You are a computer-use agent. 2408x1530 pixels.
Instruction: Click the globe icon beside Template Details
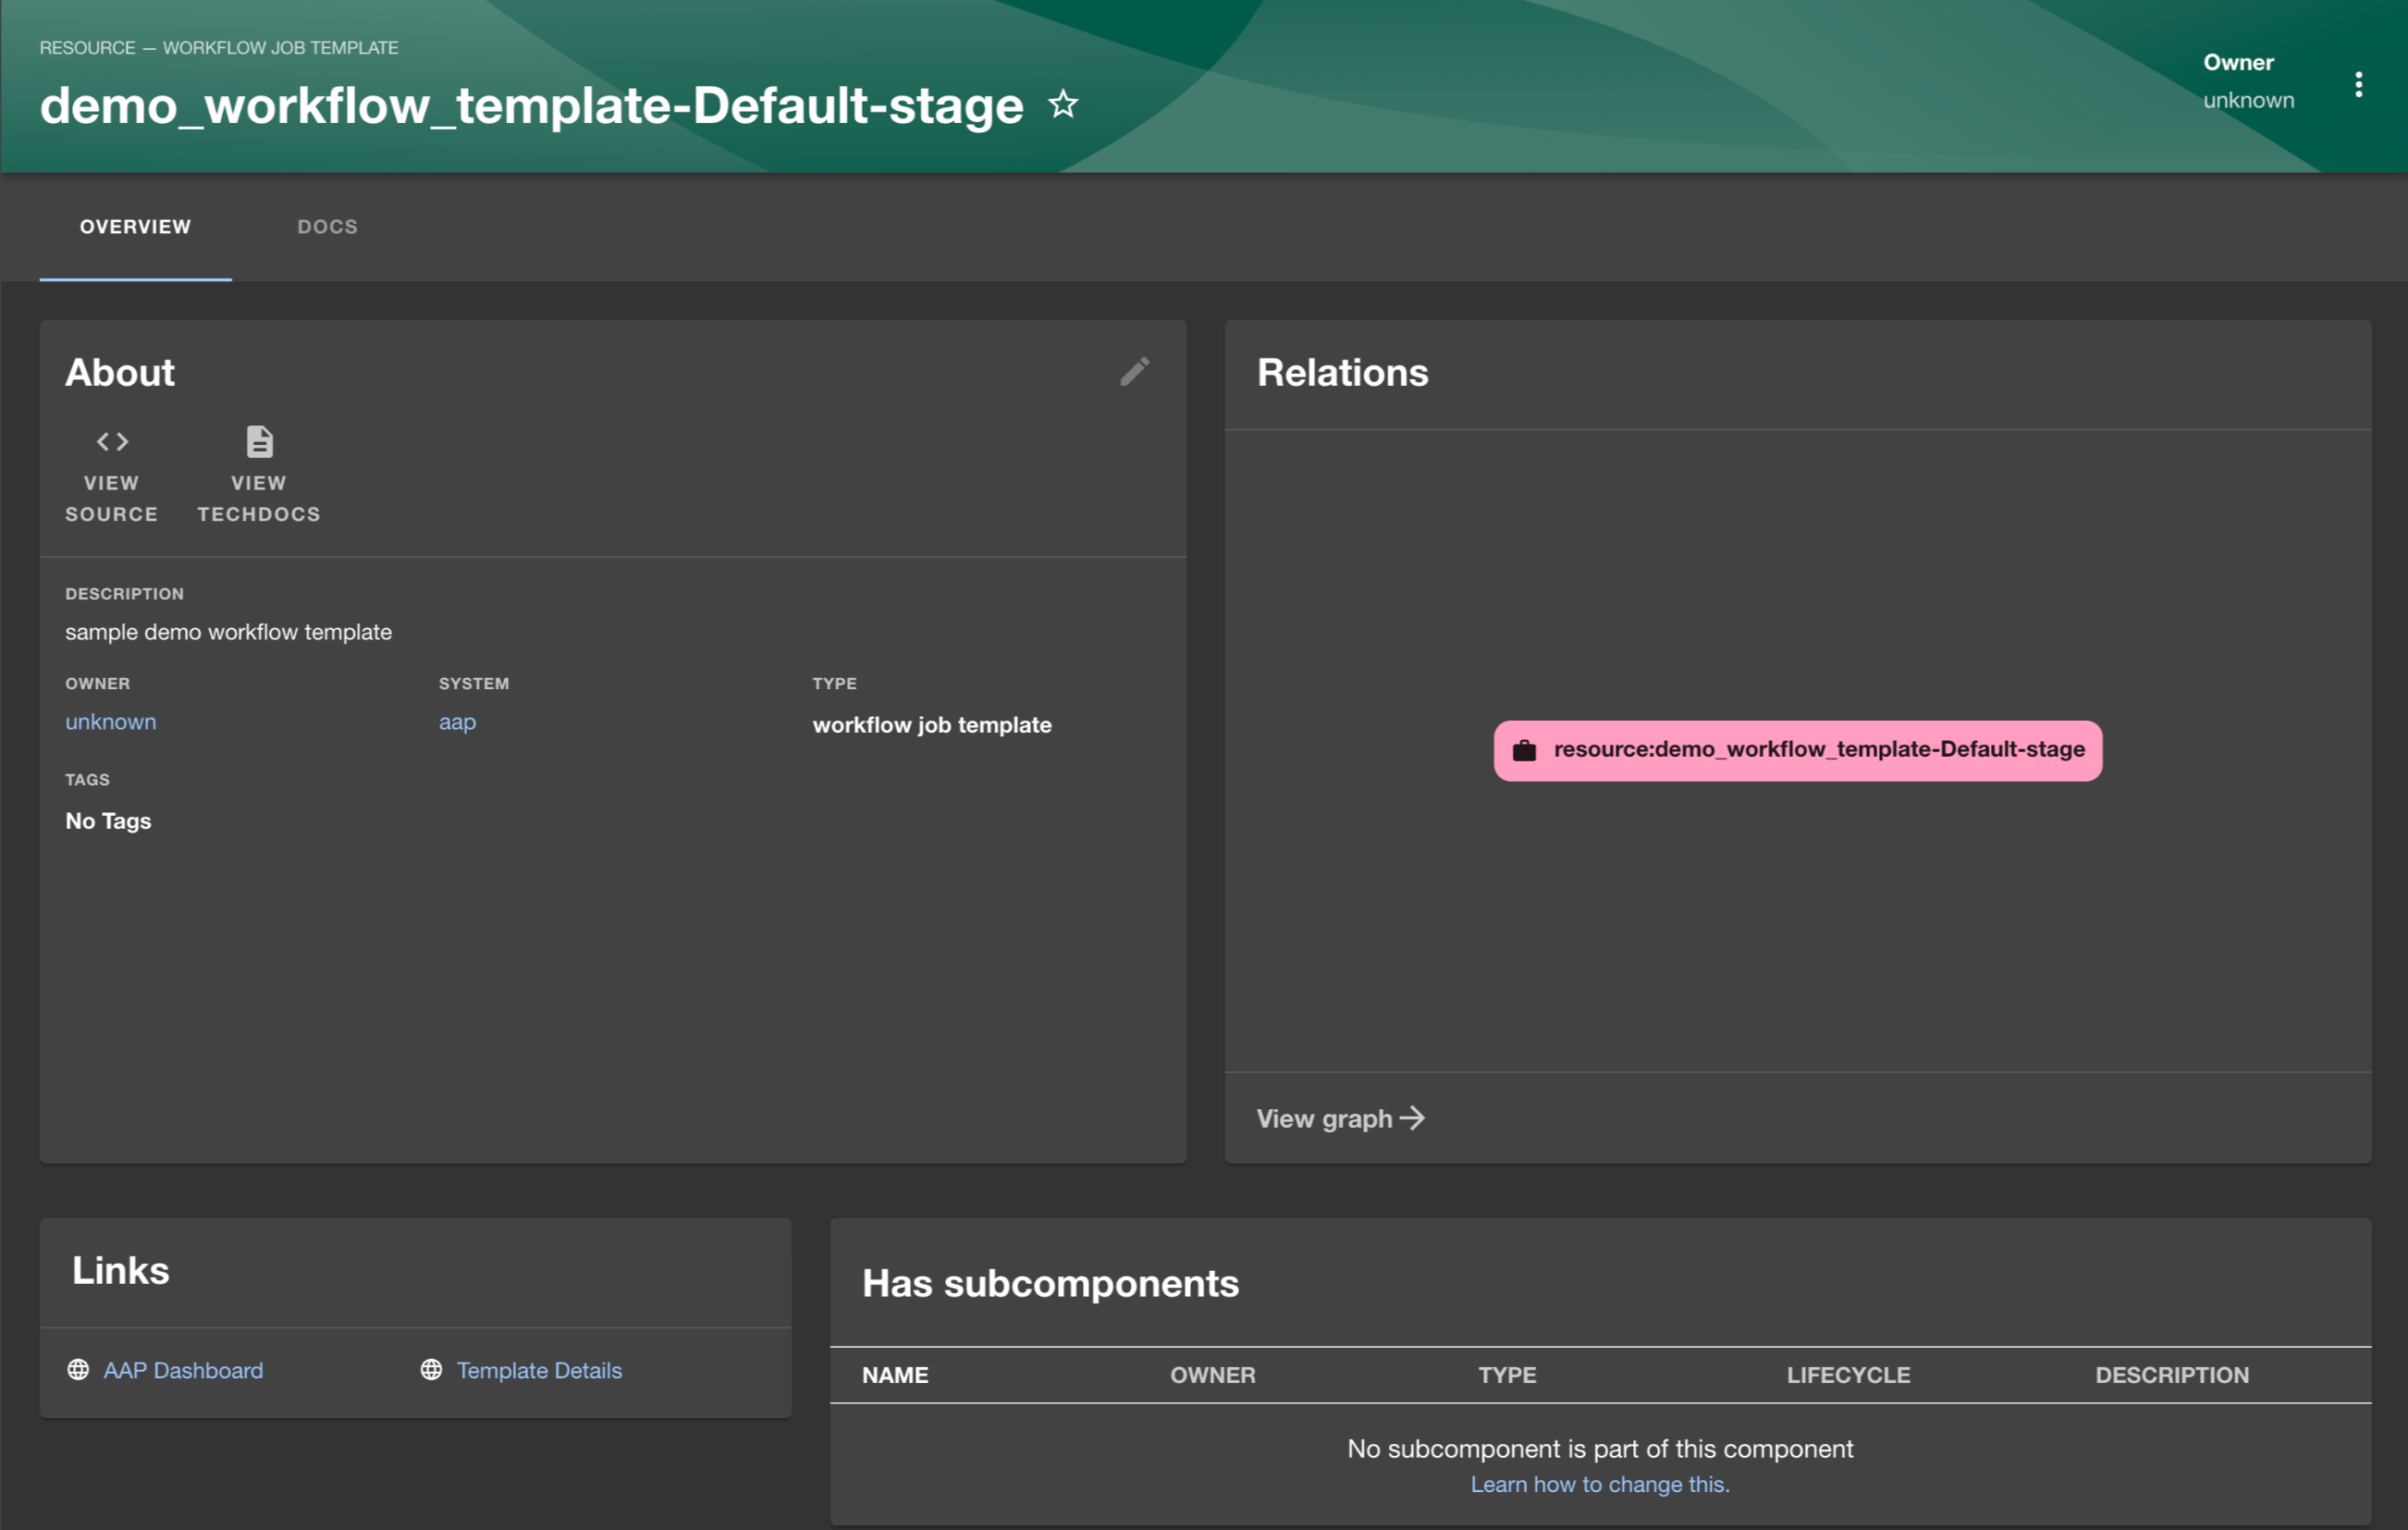click(x=431, y=1369)
